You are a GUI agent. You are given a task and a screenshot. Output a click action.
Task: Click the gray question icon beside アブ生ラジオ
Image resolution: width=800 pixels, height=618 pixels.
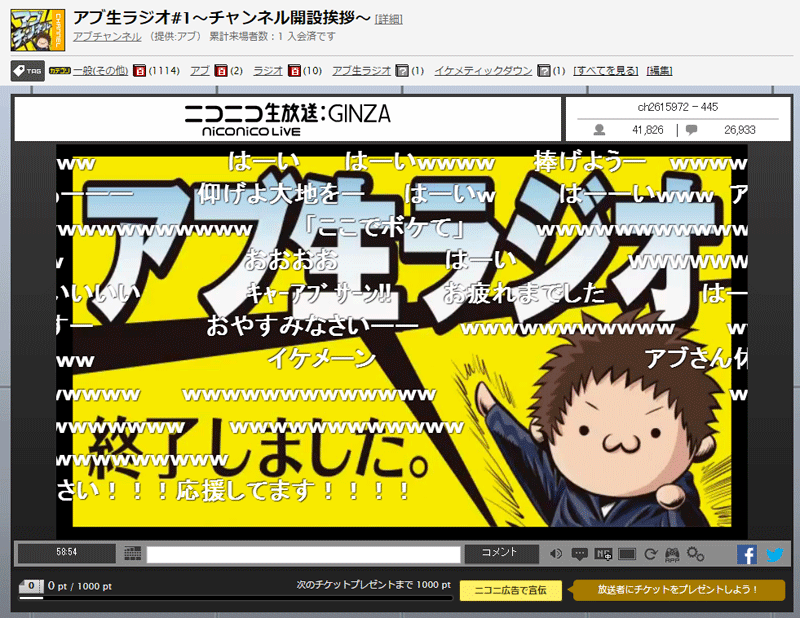[403, 71]
